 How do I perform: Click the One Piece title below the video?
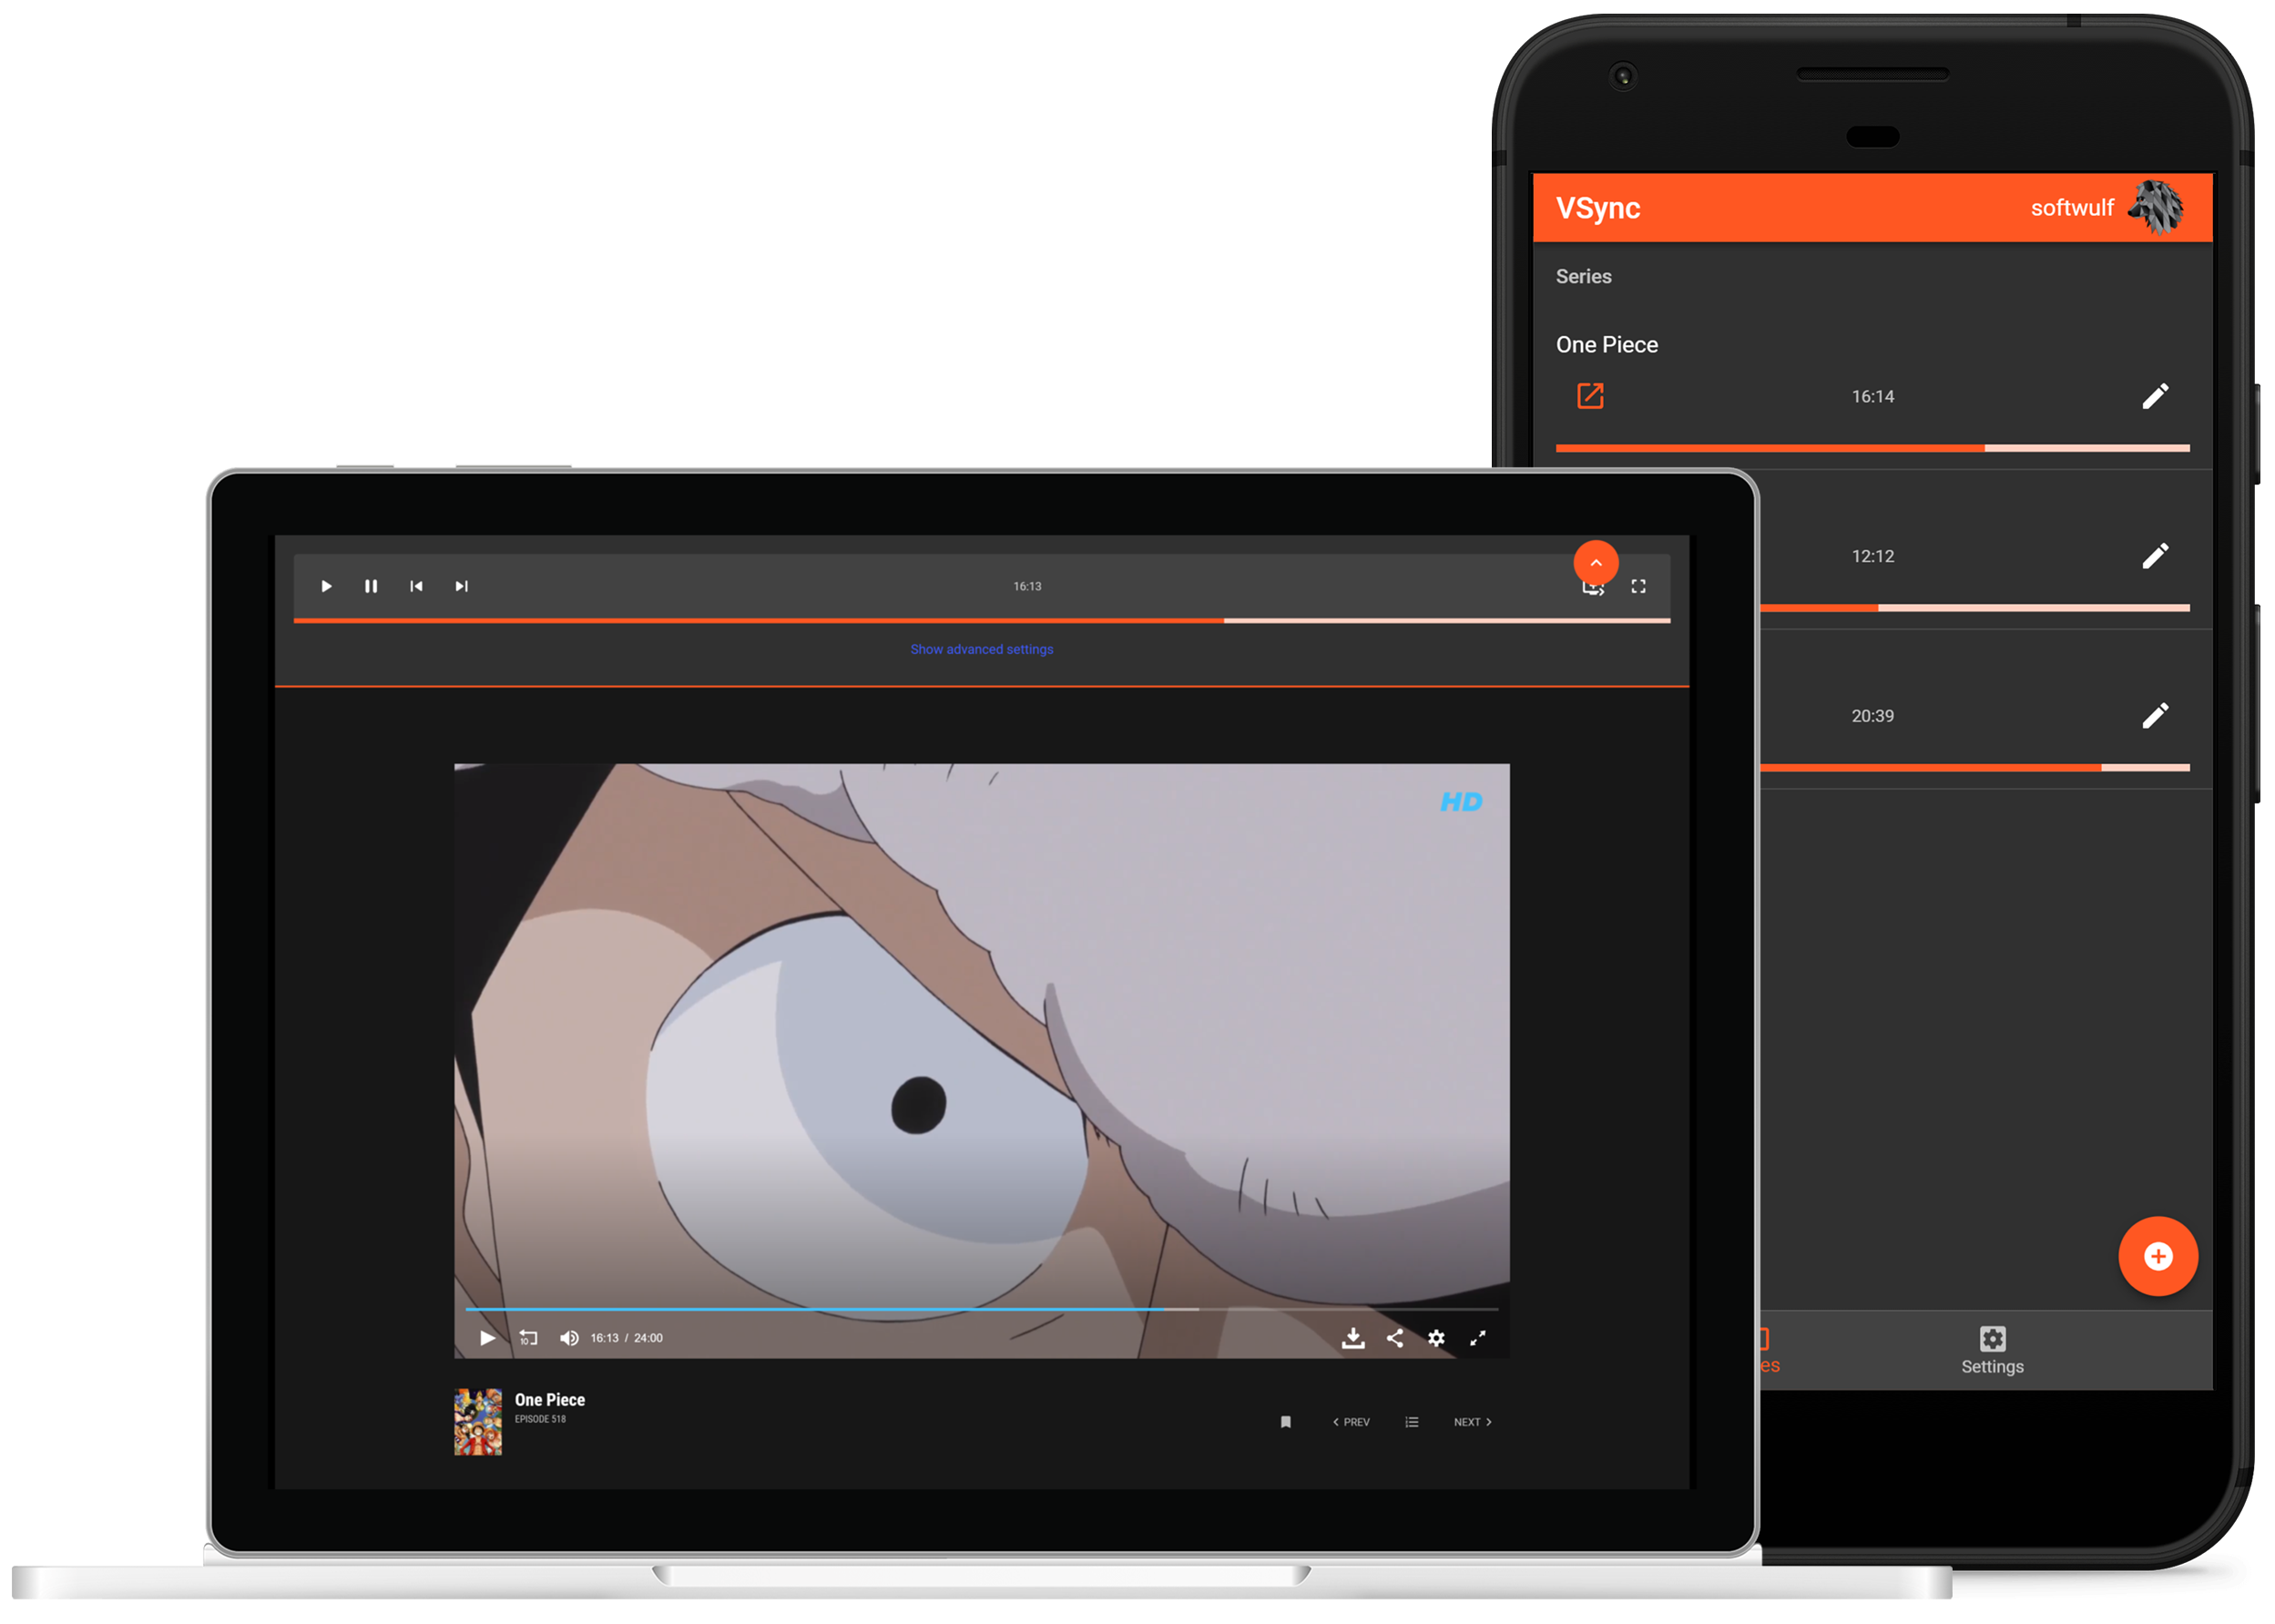coord(550,1400)
